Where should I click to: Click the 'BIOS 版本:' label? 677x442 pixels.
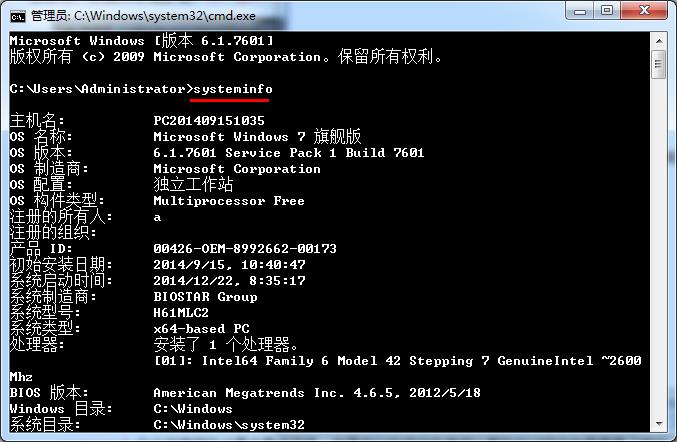tap(49, 393)
